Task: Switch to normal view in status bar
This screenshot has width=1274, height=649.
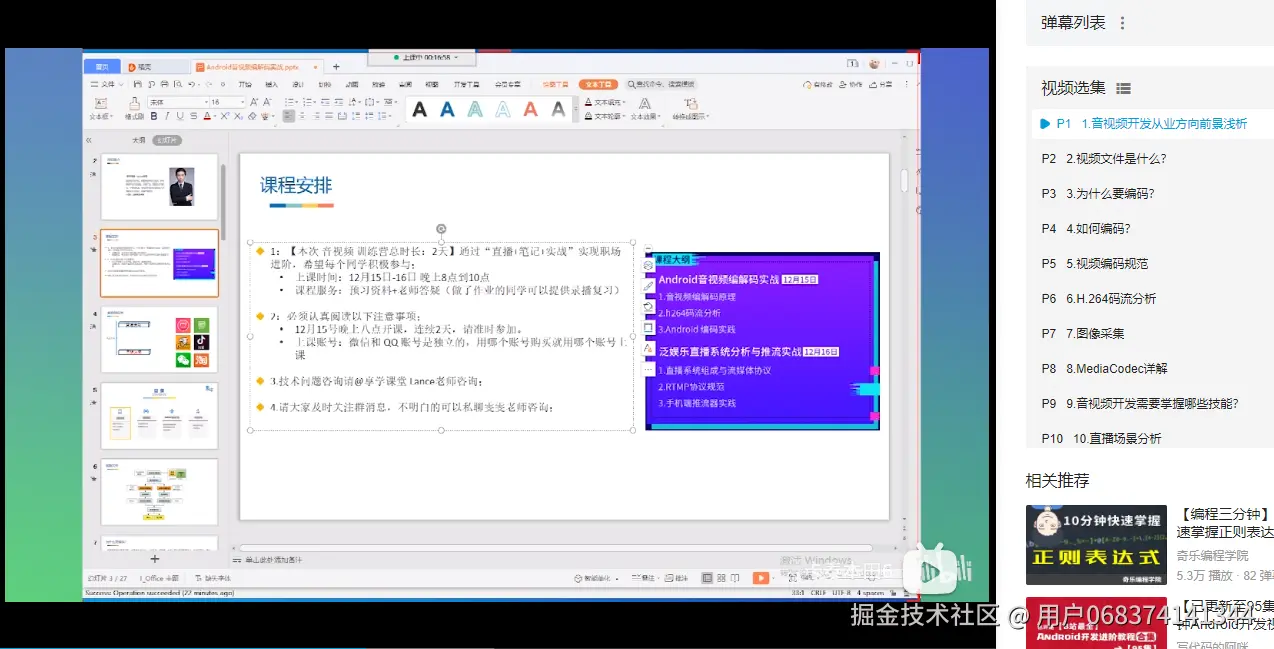Action: 707,578
